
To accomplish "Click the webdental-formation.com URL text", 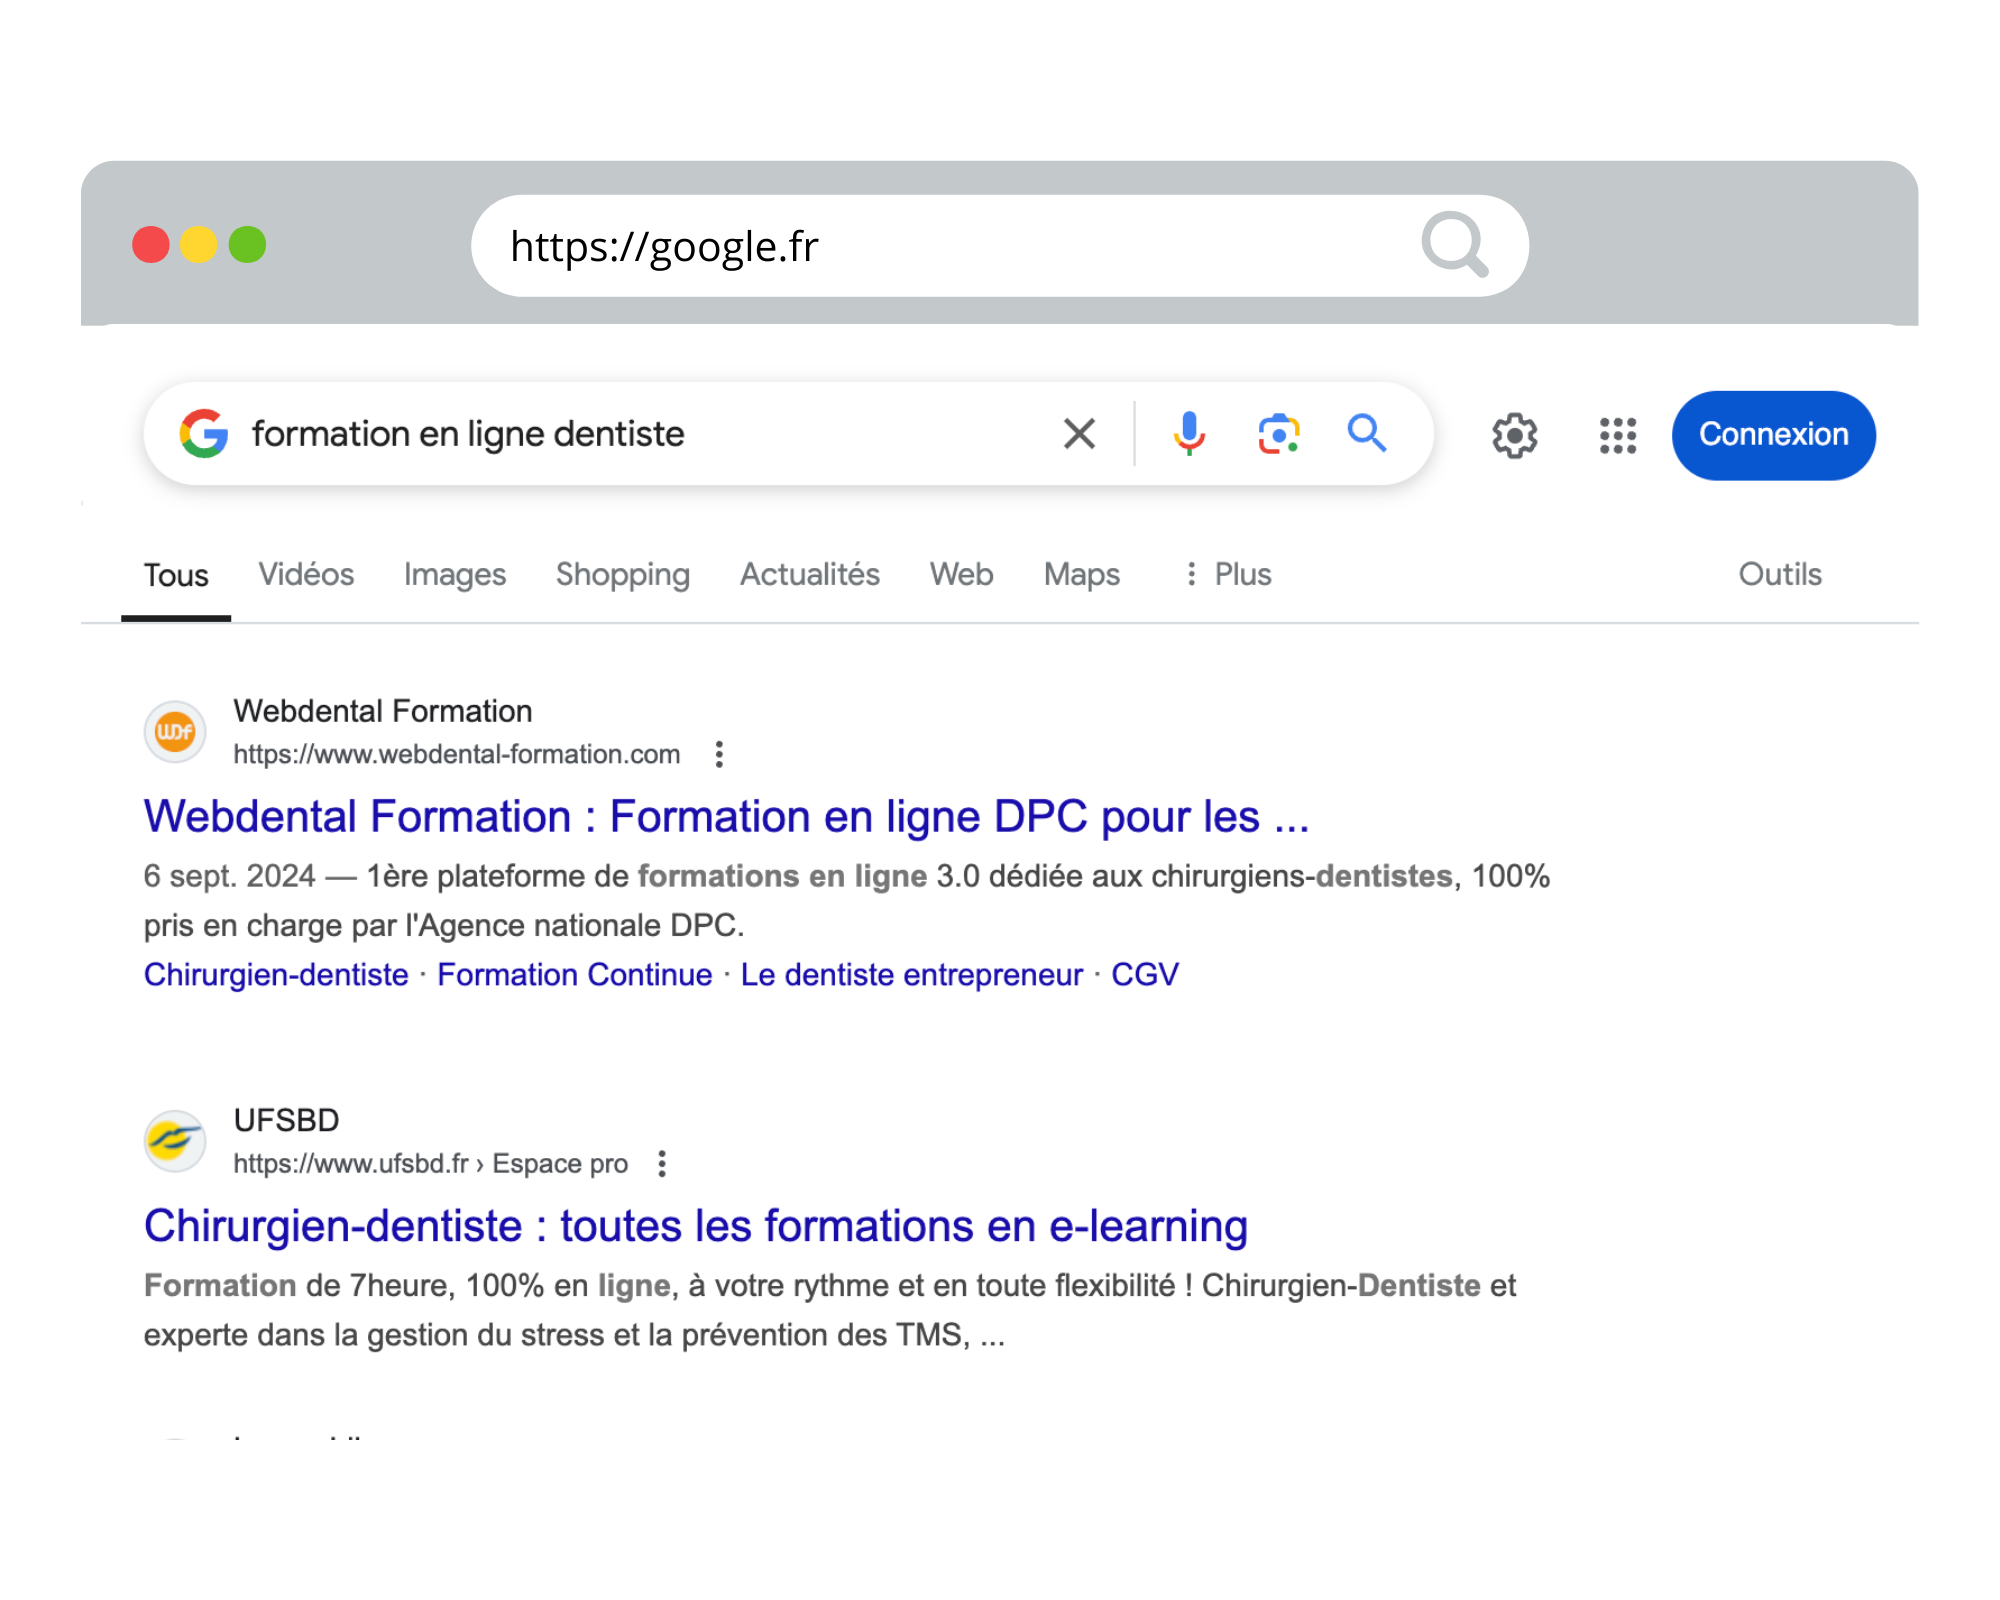I will (457, 754).
